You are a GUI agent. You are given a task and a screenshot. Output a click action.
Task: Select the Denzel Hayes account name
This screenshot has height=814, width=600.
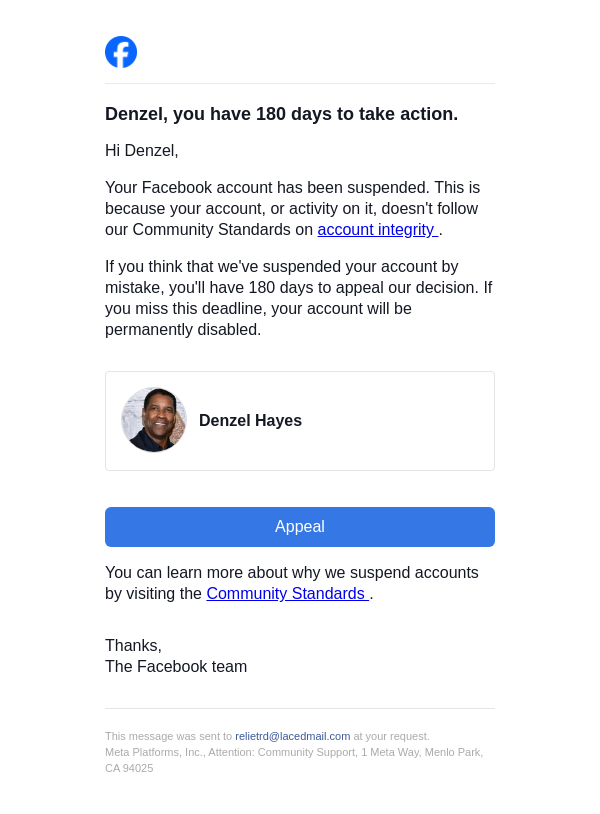click(x=250, y=421)
